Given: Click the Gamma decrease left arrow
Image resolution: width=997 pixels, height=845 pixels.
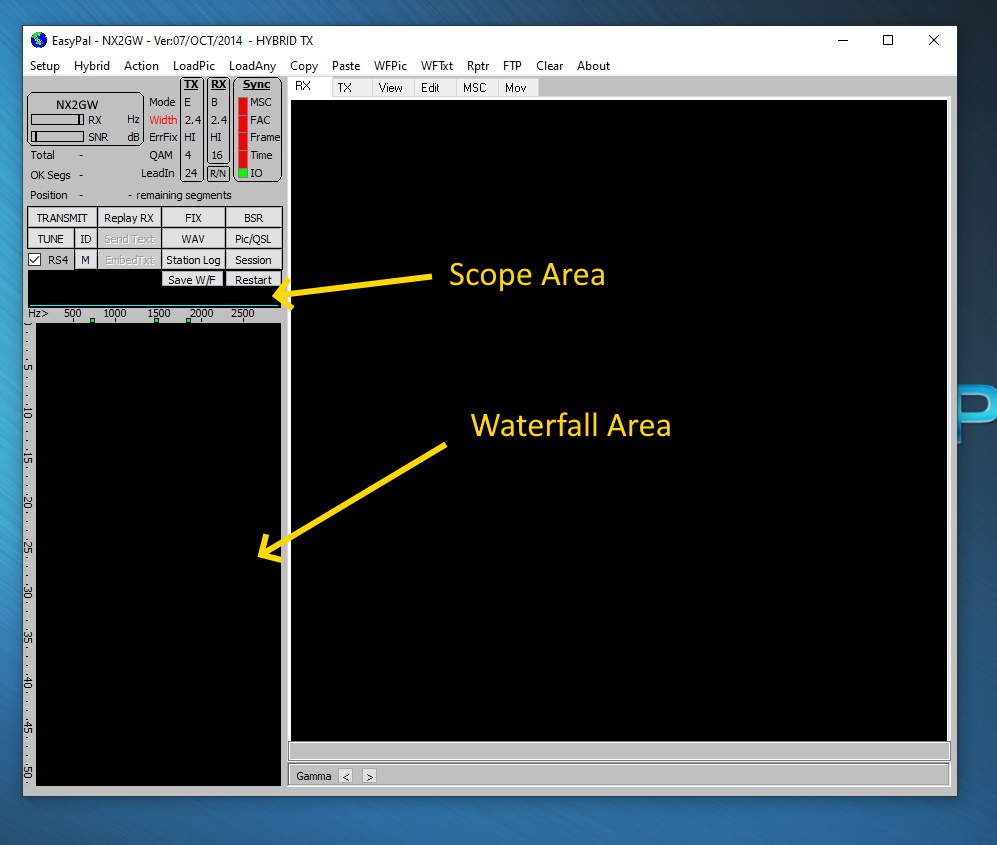Looking at the screenshot, I should click(346, 776).
